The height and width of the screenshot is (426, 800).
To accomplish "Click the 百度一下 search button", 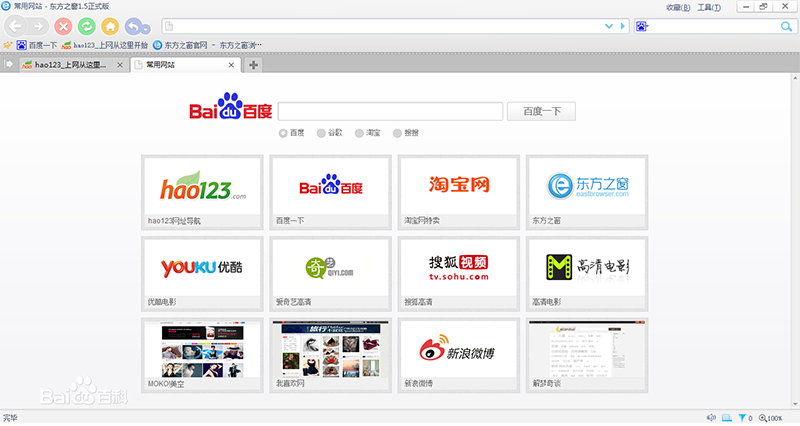I will tap(541, 111).
